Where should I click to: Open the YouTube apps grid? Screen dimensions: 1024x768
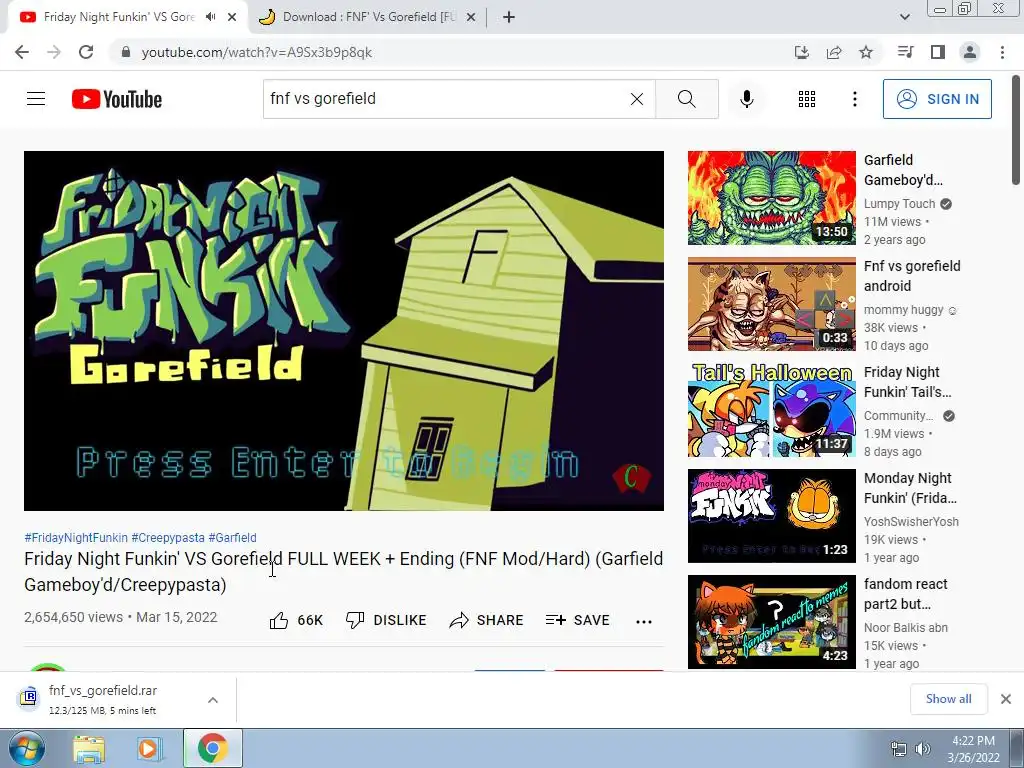click(807, 99)
